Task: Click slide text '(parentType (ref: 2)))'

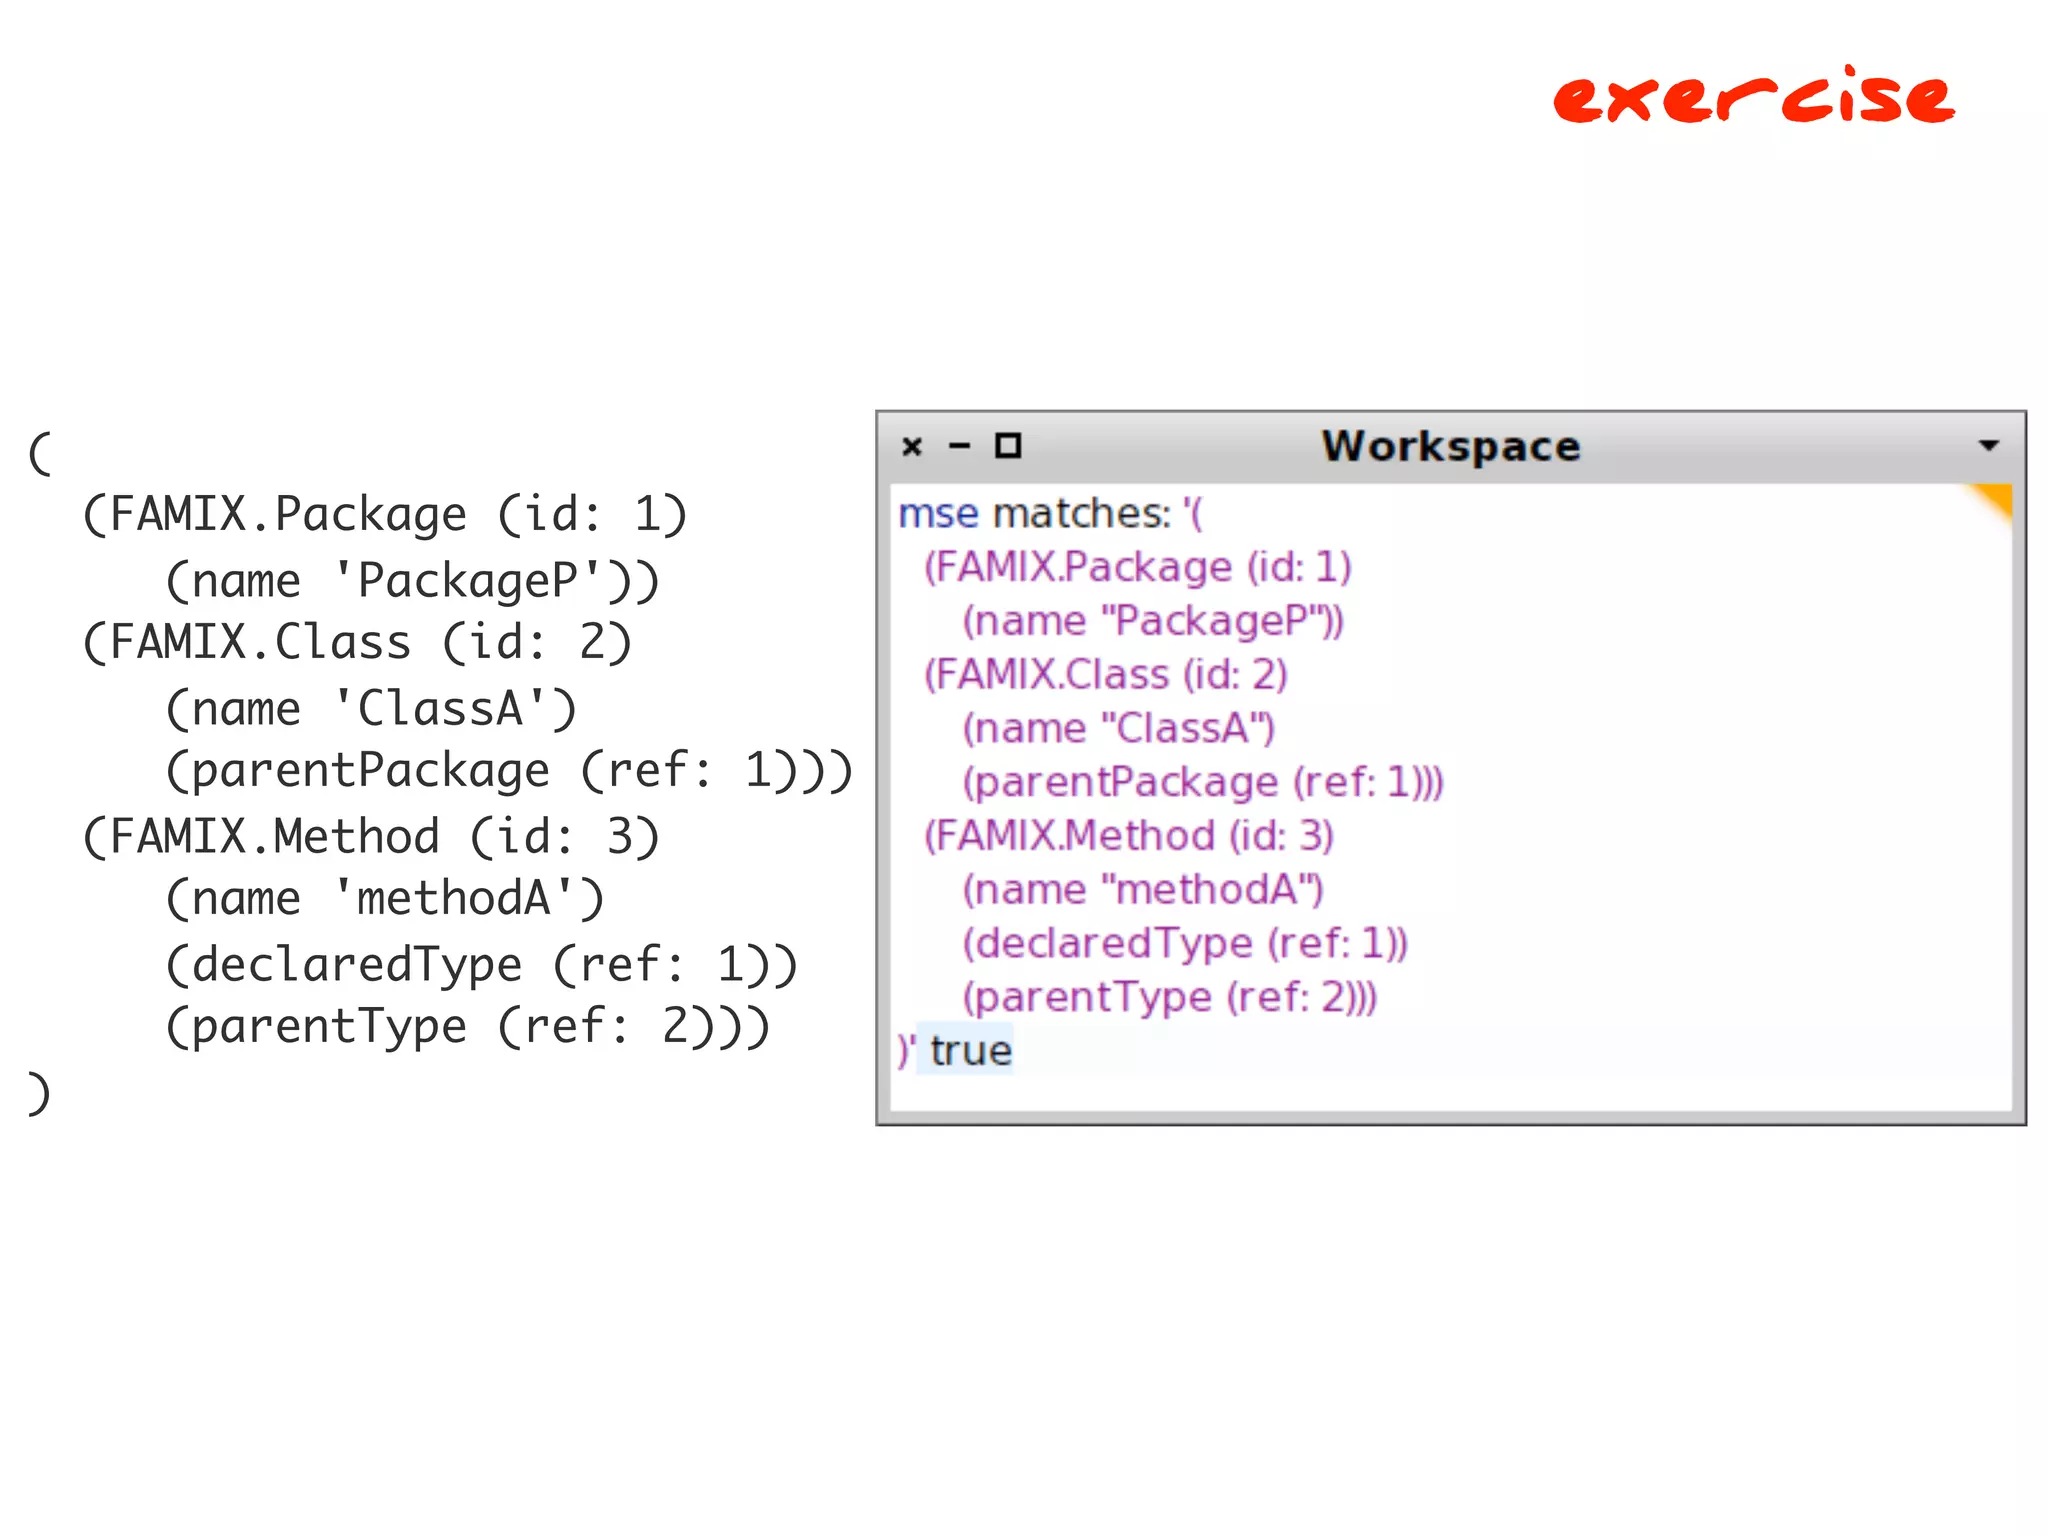Action: tap(468, 1028)
